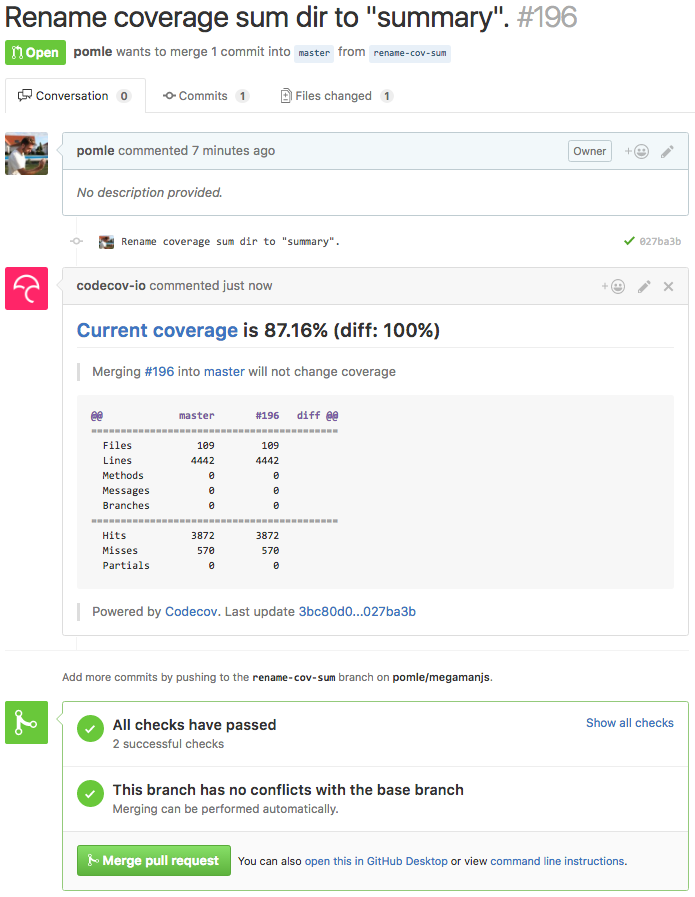Add reaction emoji to codecov-io comment
Screen dimensions: 695x897
coord(613,286)
